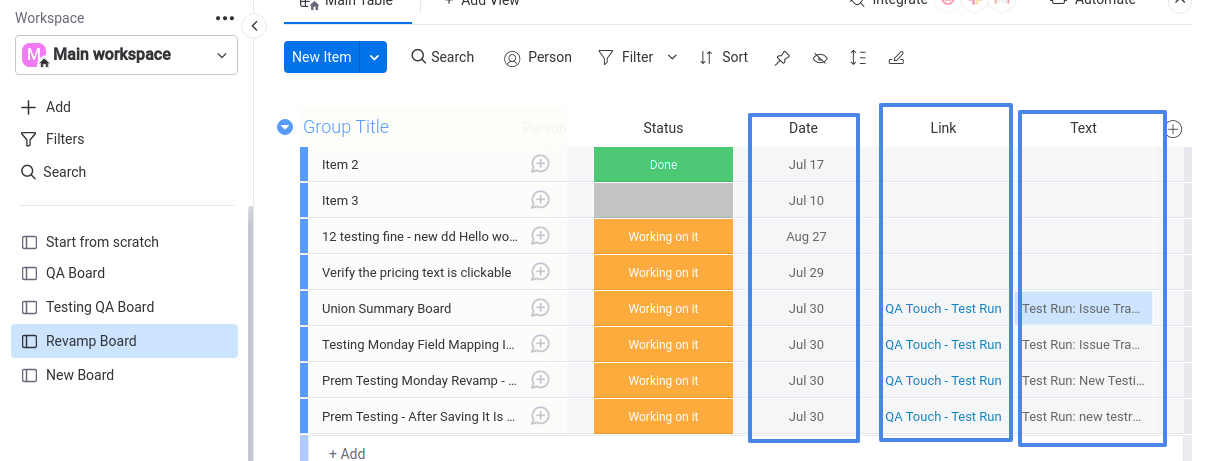Open workspace options three-dot menu
This screenshot has height=461, width=1217.
point(225,18)
